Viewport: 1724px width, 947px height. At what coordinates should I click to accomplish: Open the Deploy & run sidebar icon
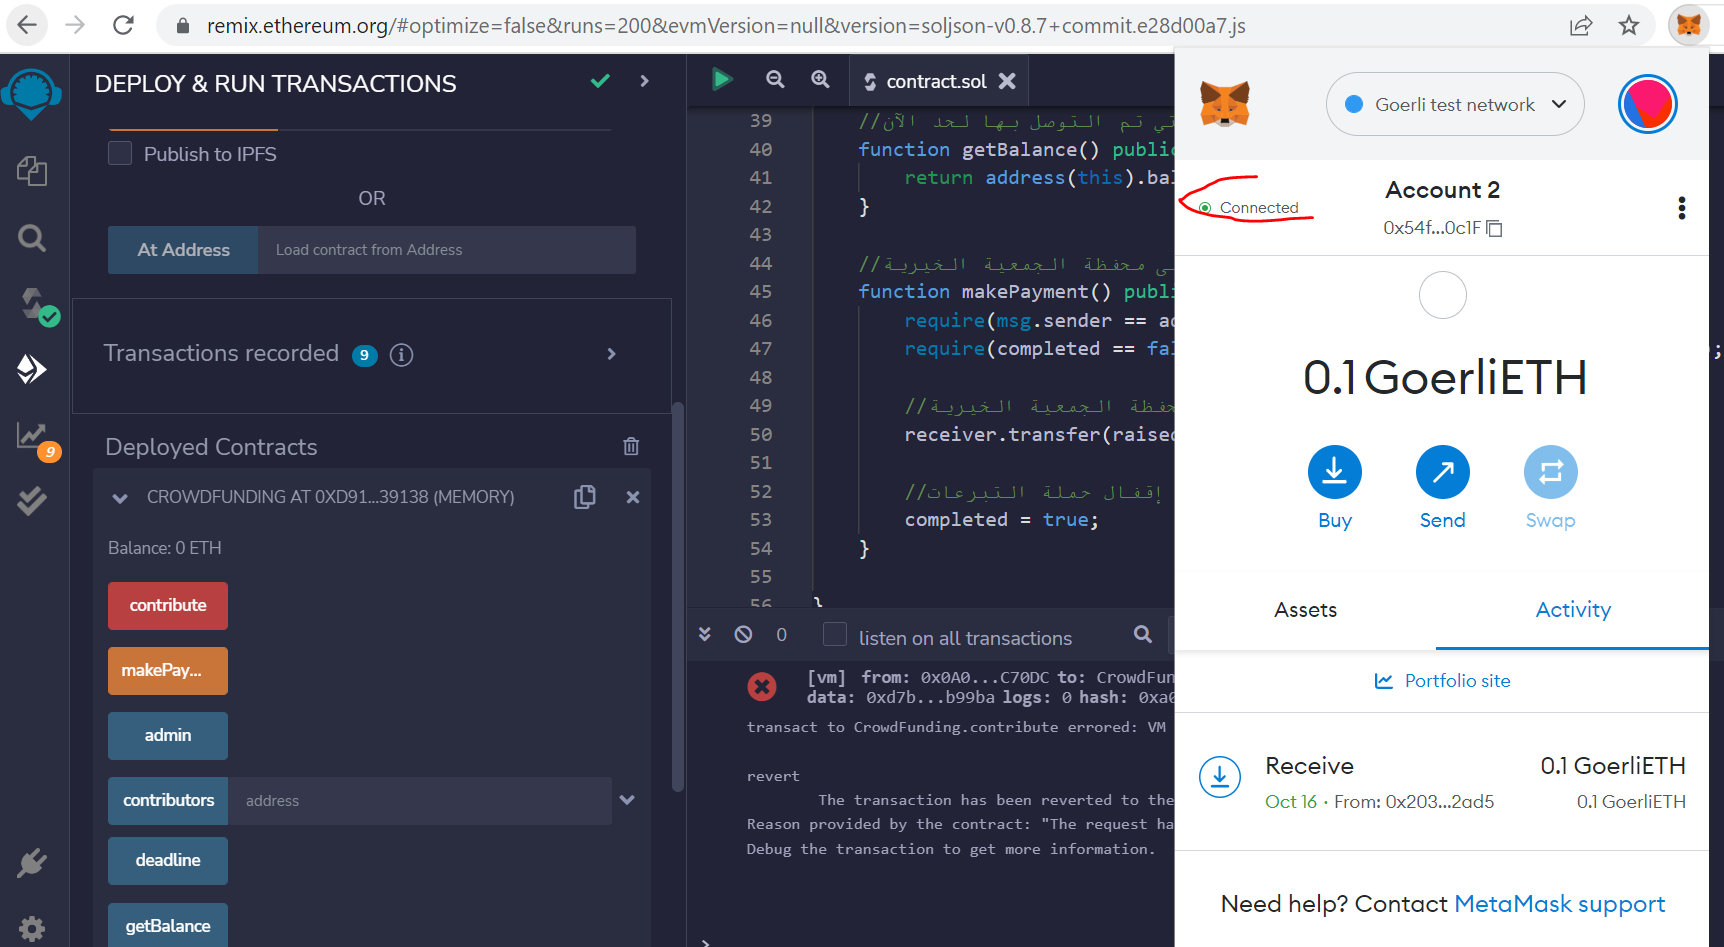pos(32,369)
